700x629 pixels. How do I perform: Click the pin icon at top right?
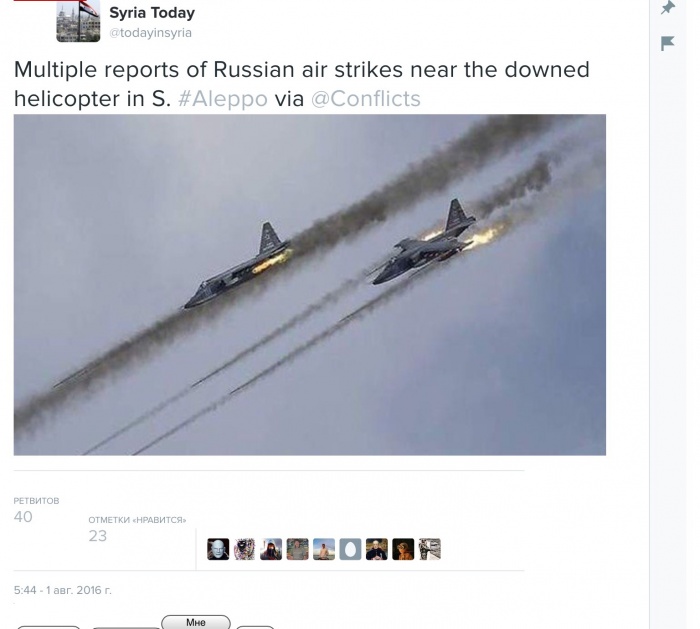tap(668, 8)
